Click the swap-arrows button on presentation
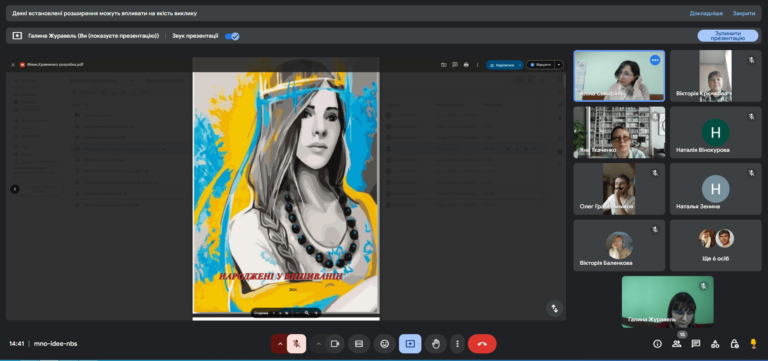Viewport: 768px width, 361px height. coord(555,309)
